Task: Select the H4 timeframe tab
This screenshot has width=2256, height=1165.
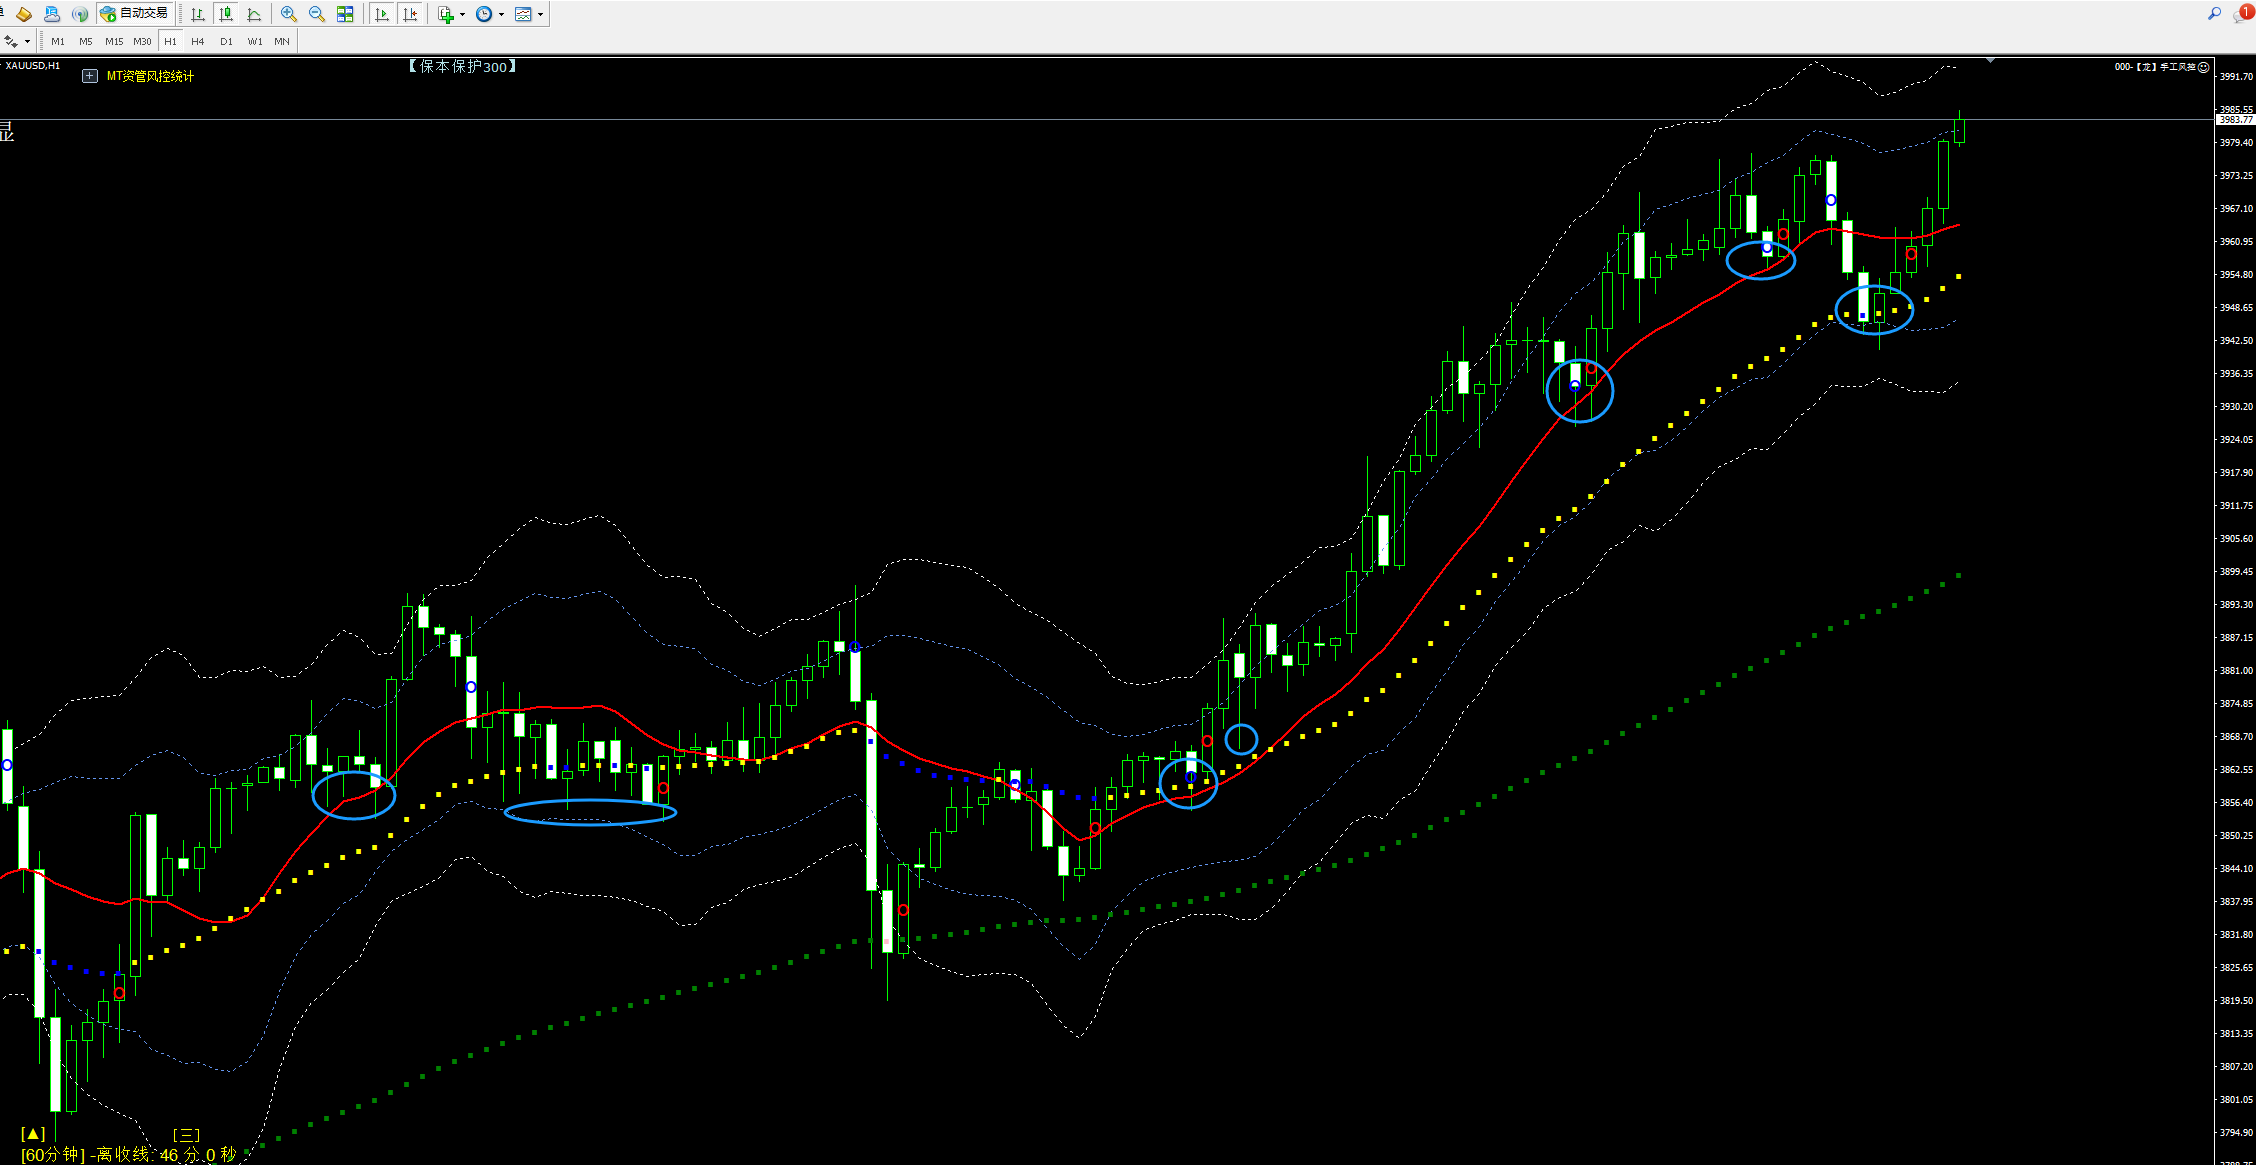Action: [198, 41]
